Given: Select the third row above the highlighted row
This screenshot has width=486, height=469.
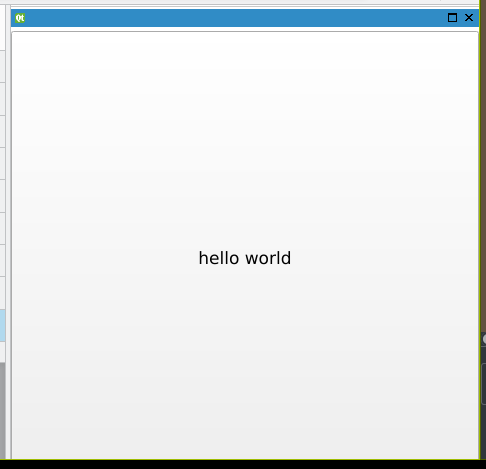Looking at the screenshot, I should click(2, 228).
